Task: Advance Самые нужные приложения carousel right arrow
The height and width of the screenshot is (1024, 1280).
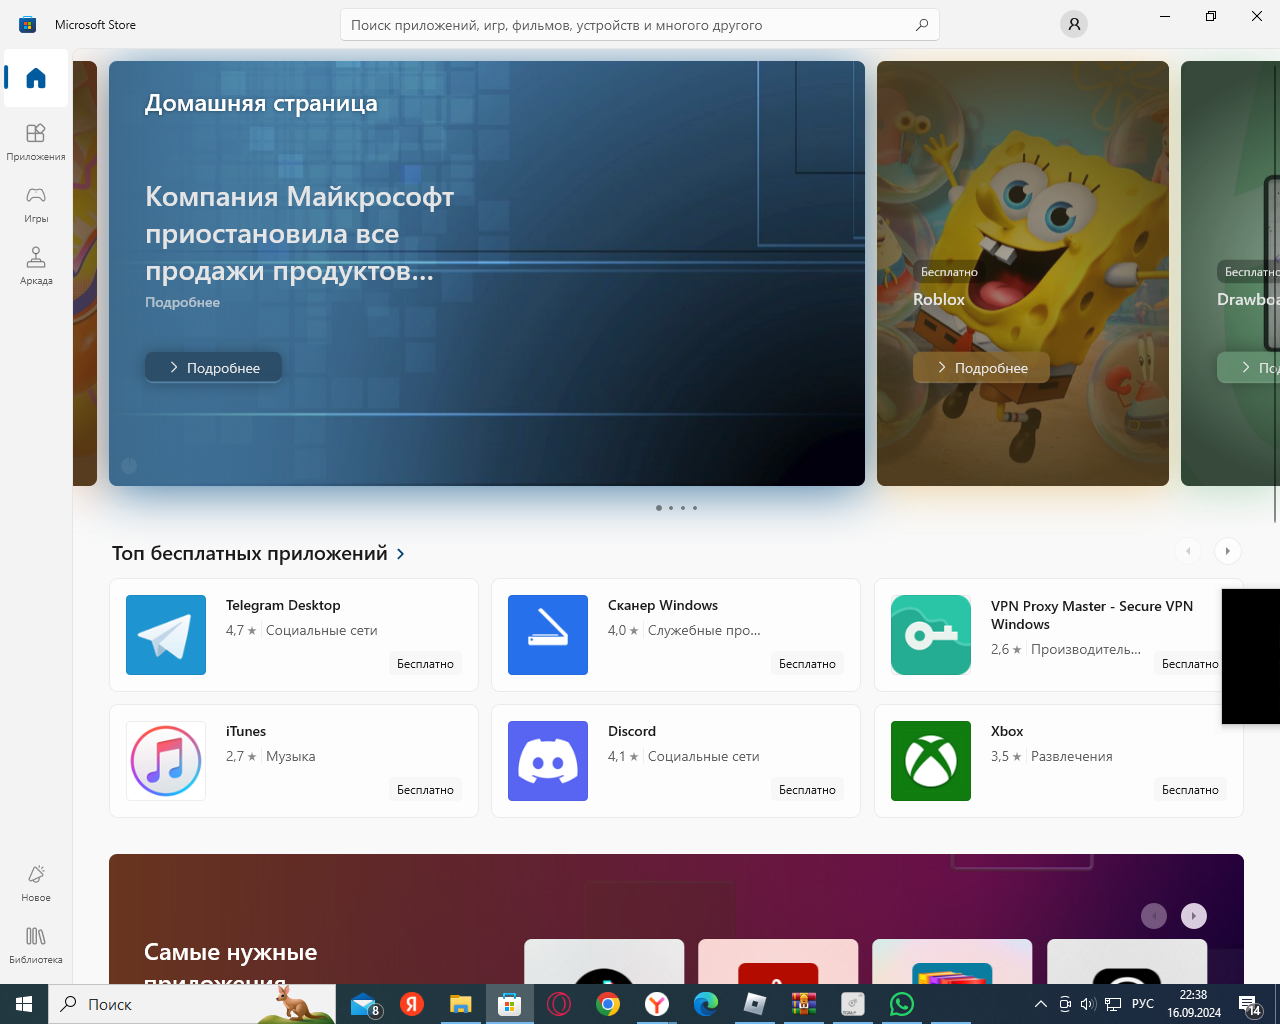Action: pos(1194,916)
